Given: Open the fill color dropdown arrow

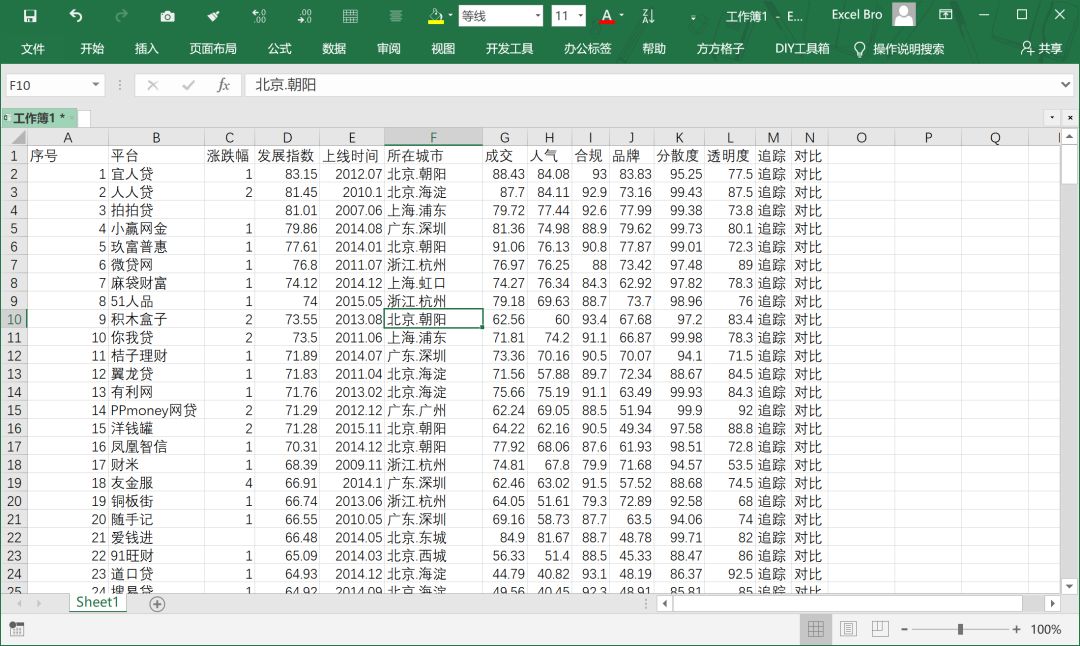Looking at the screenshot, I should coord(450,16).
